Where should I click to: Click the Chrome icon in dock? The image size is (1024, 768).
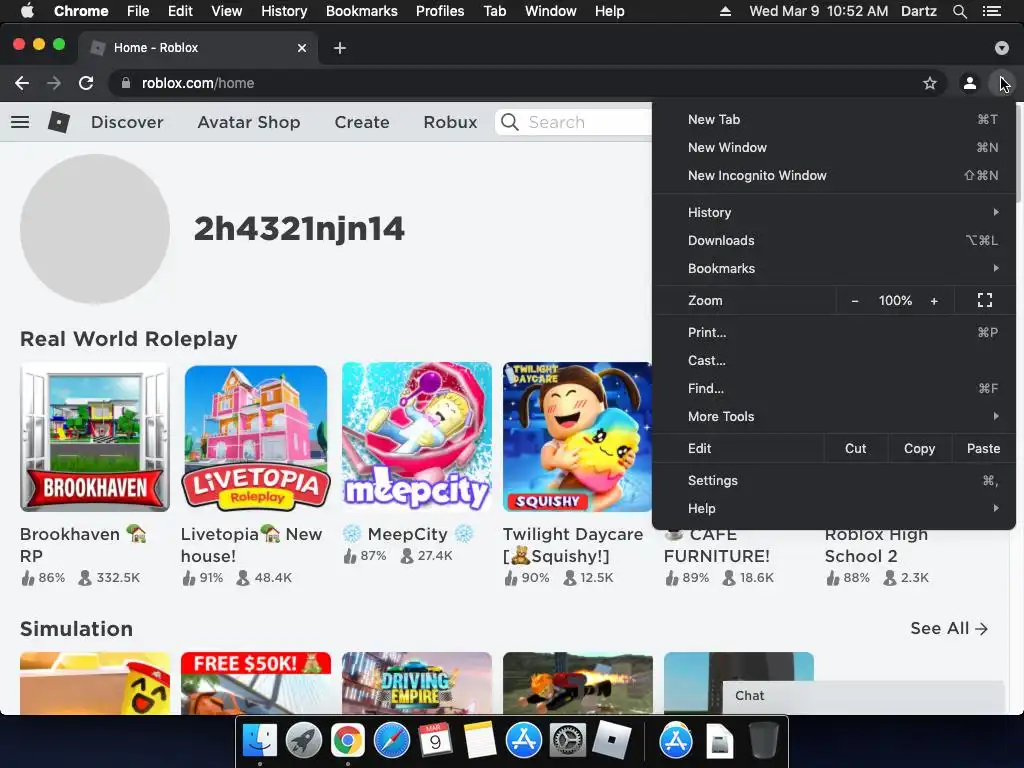(x=347, y=741)
